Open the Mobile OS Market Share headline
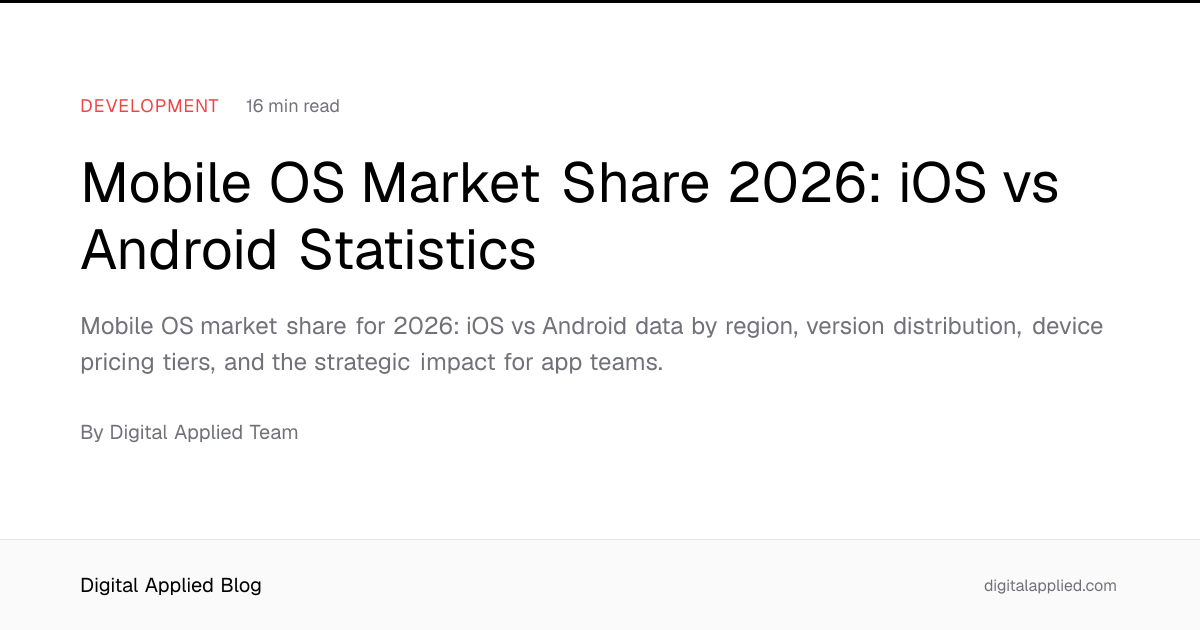This screenshot has width=1200, height=630. coord(569,217)
